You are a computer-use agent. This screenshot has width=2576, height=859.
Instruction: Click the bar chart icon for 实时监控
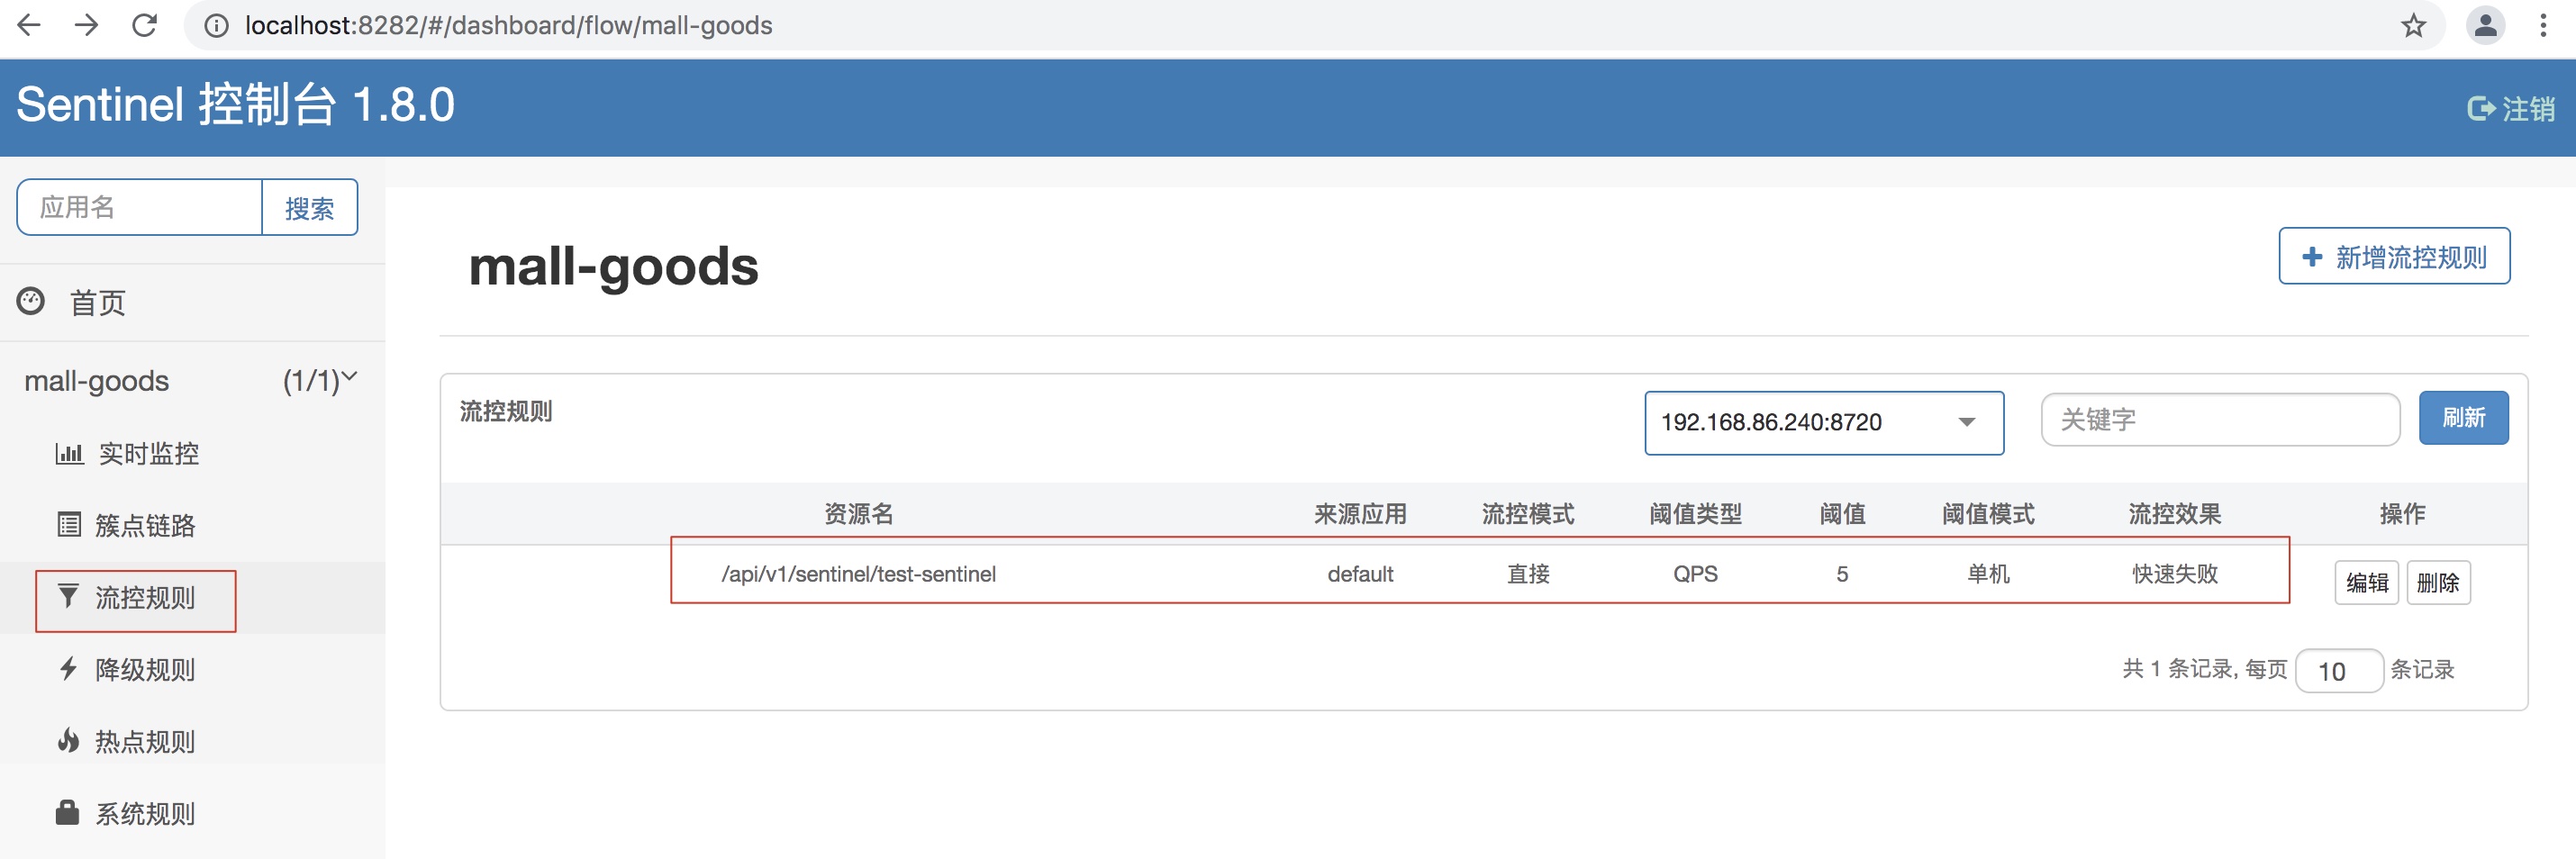click(x=69, y=453)
